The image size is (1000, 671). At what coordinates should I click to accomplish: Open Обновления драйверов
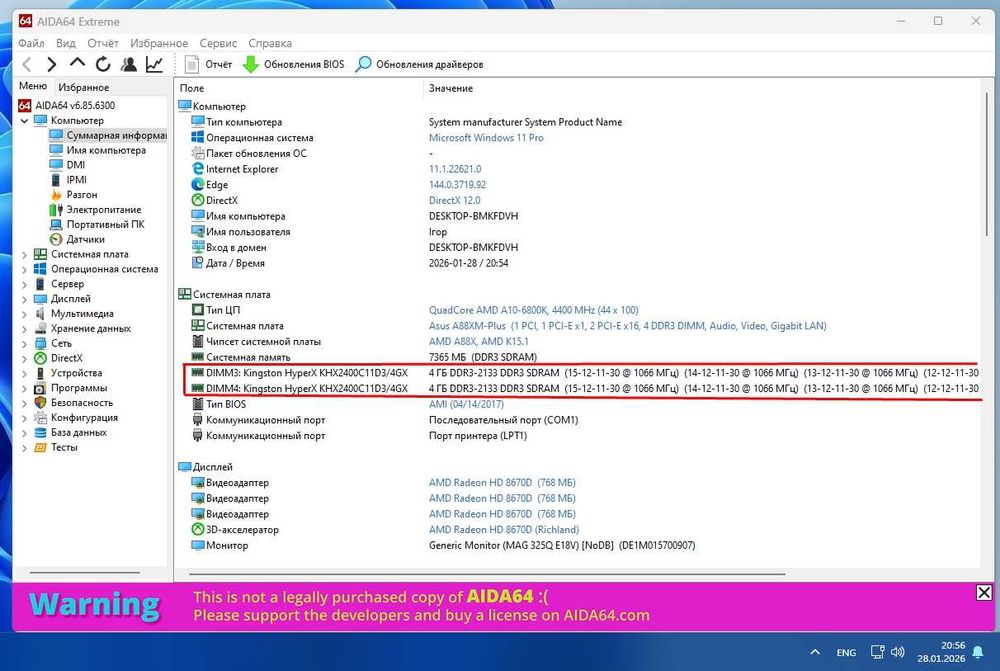(419, 64)
